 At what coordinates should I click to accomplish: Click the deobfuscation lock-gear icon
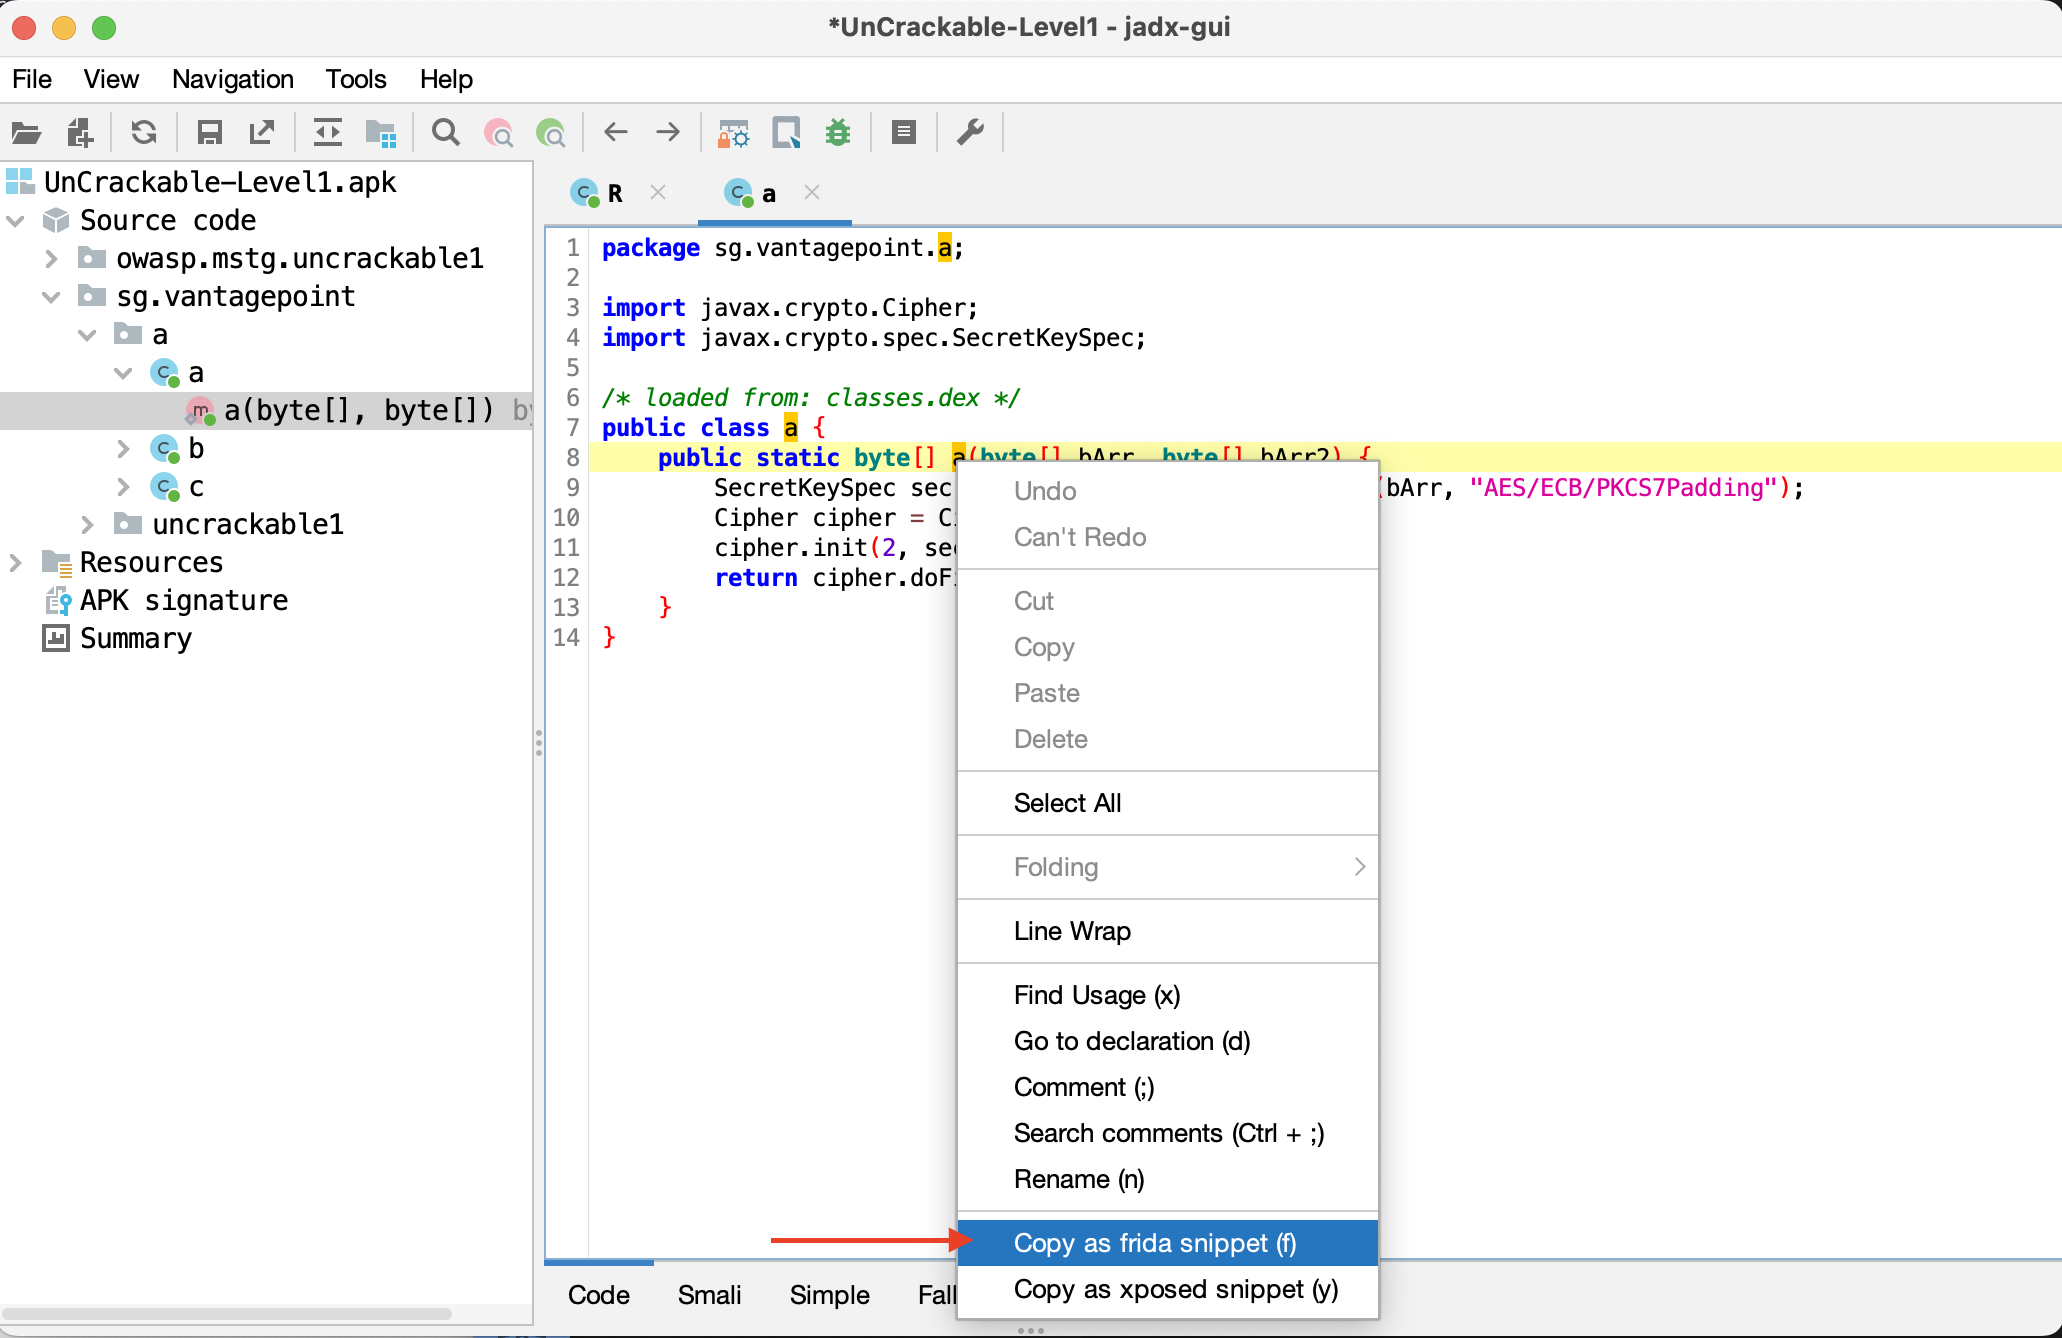pos(733,132)
